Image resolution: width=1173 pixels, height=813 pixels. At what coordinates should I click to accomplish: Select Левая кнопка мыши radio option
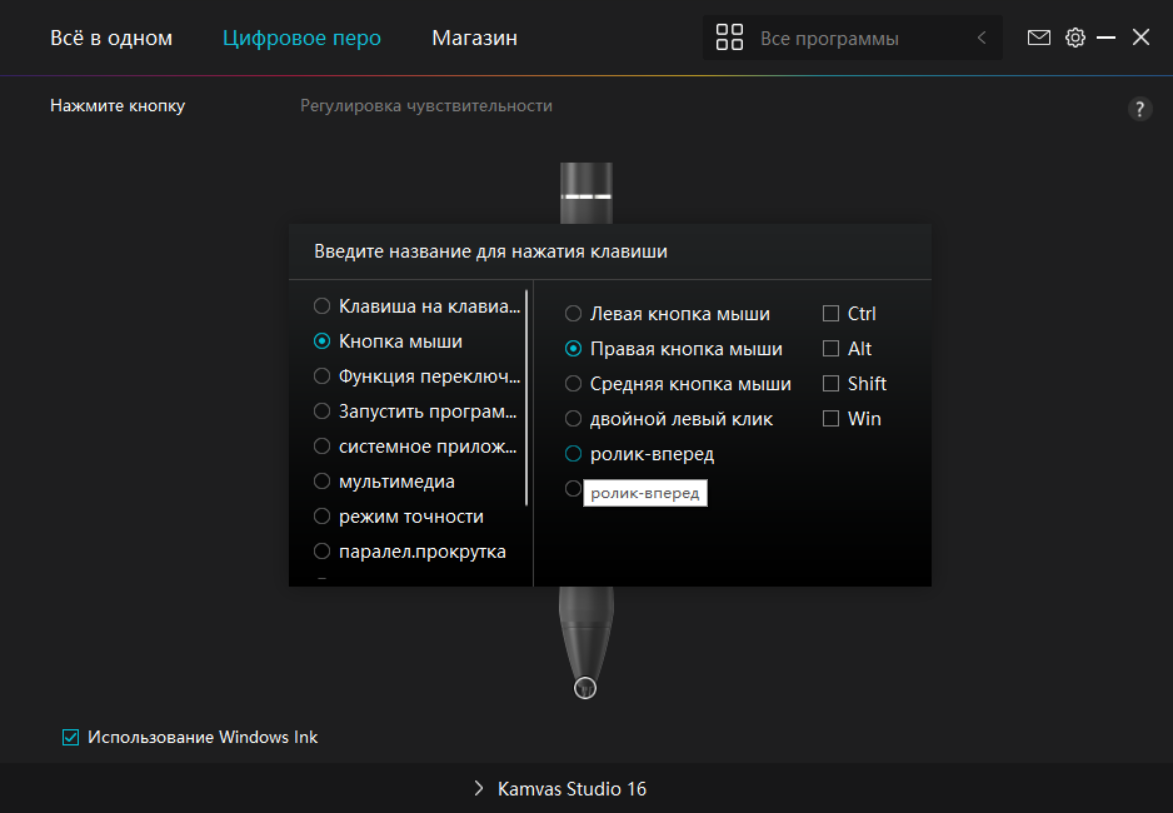tap(573, 314)
